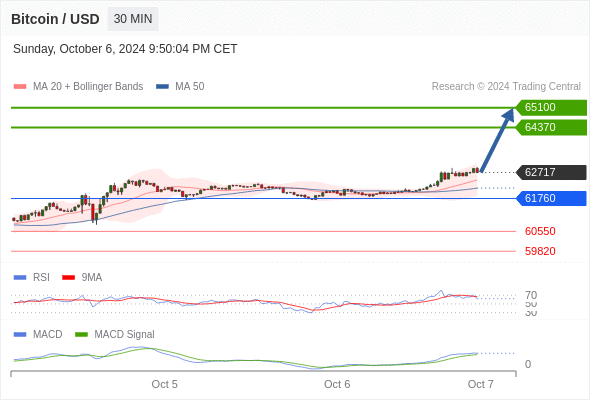Toggle the 9MA red legend marker
The height and width of the screenshot is (400, 590).
(x=68, y=278)
